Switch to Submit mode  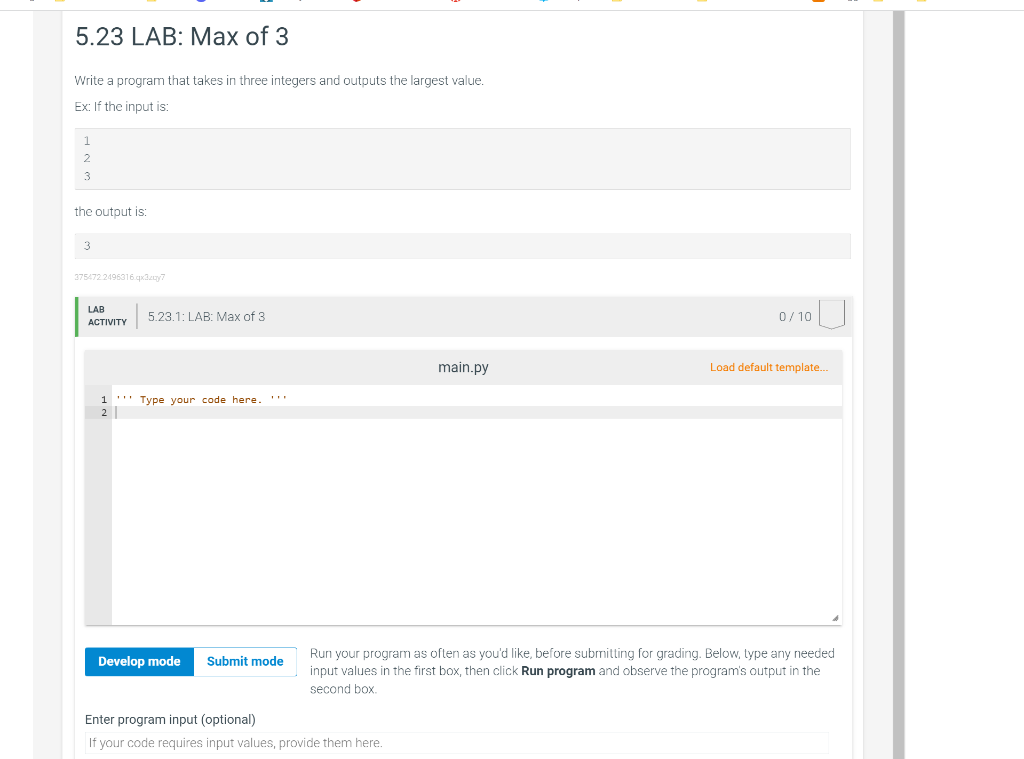(x=245, y=661)
